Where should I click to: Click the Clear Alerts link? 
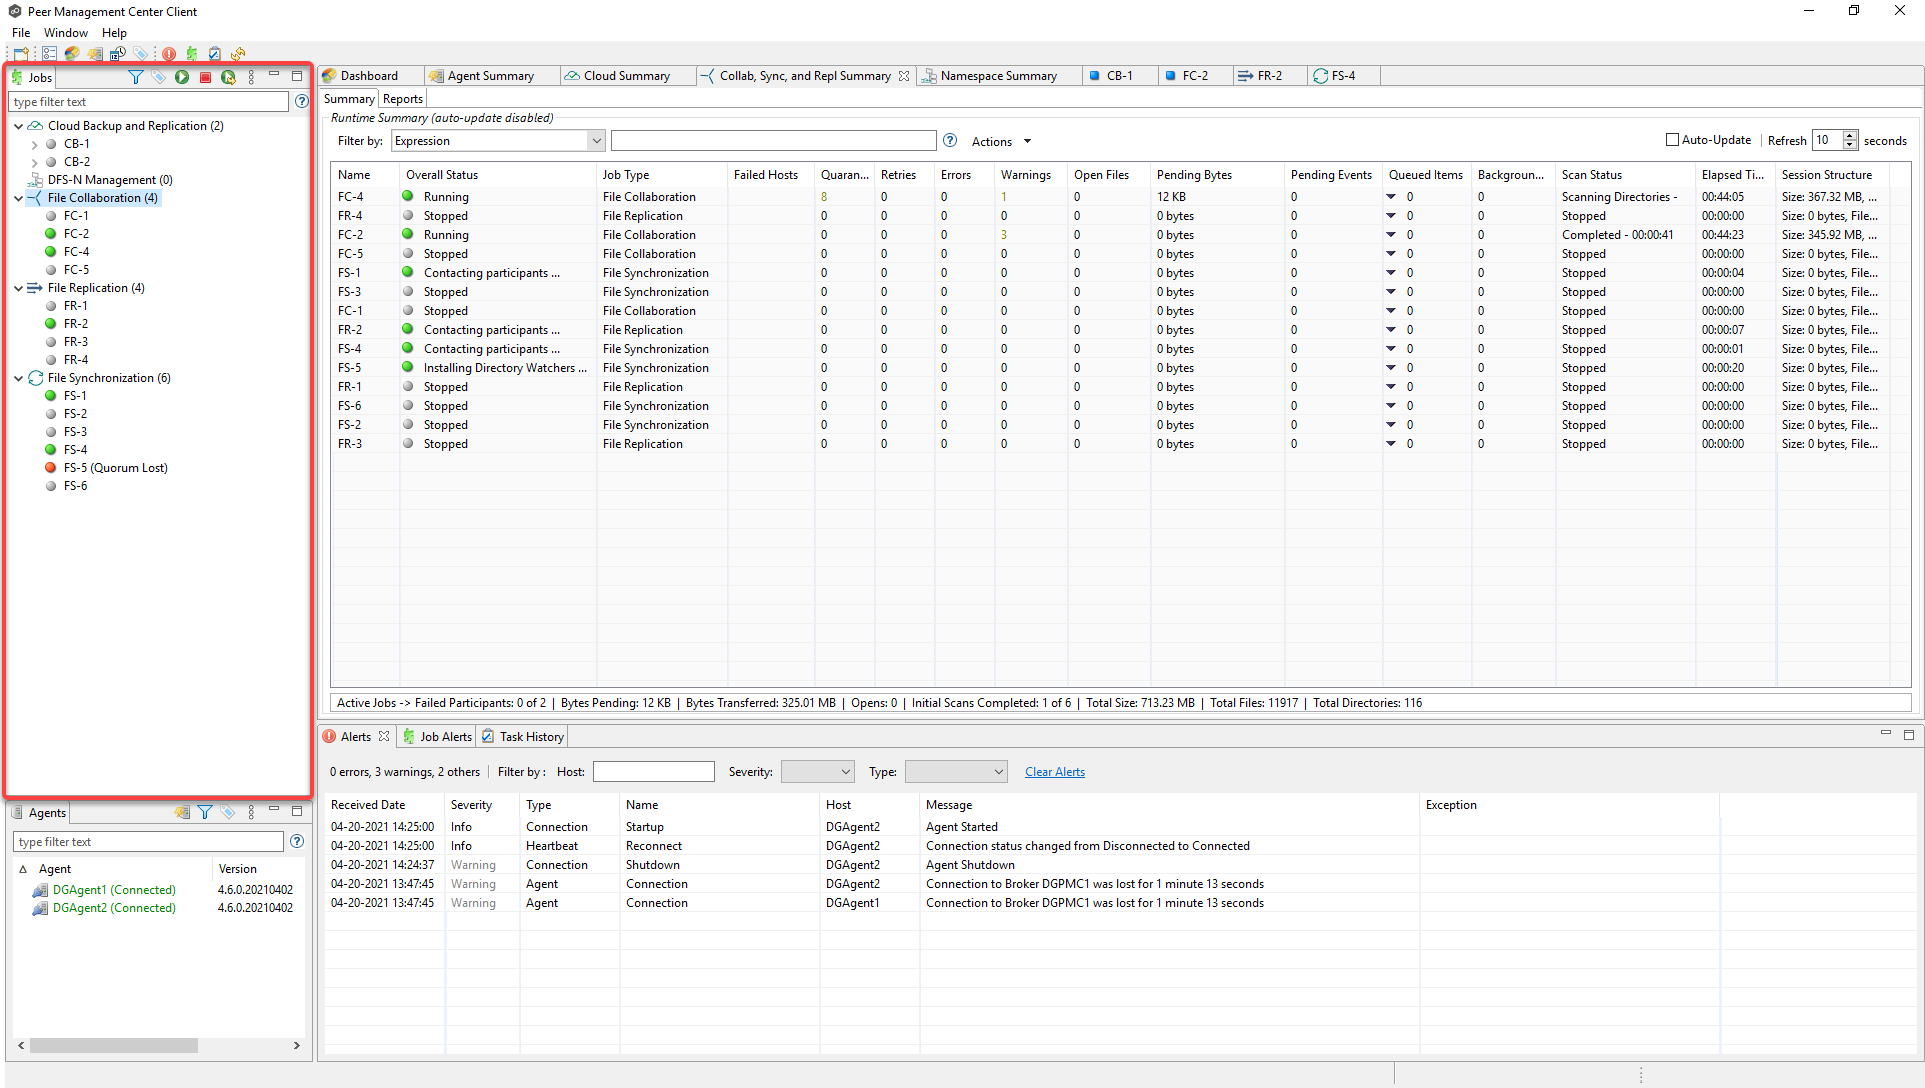tap(1054, 772)
